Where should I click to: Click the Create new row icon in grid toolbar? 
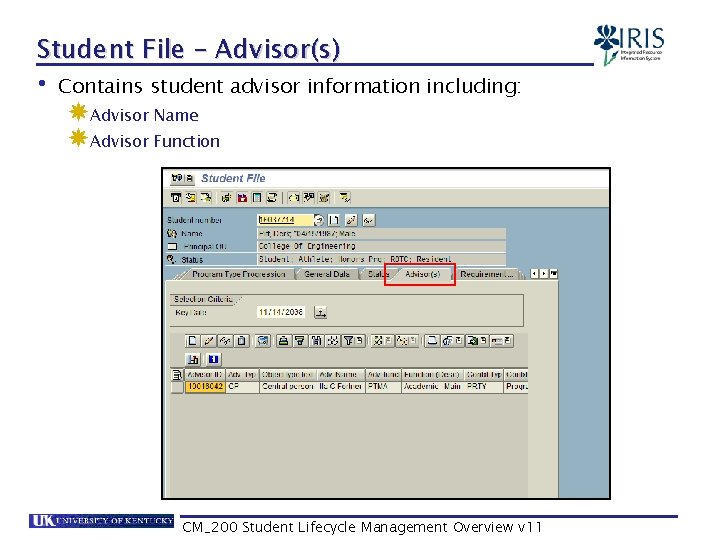click(x=192, y=341)
